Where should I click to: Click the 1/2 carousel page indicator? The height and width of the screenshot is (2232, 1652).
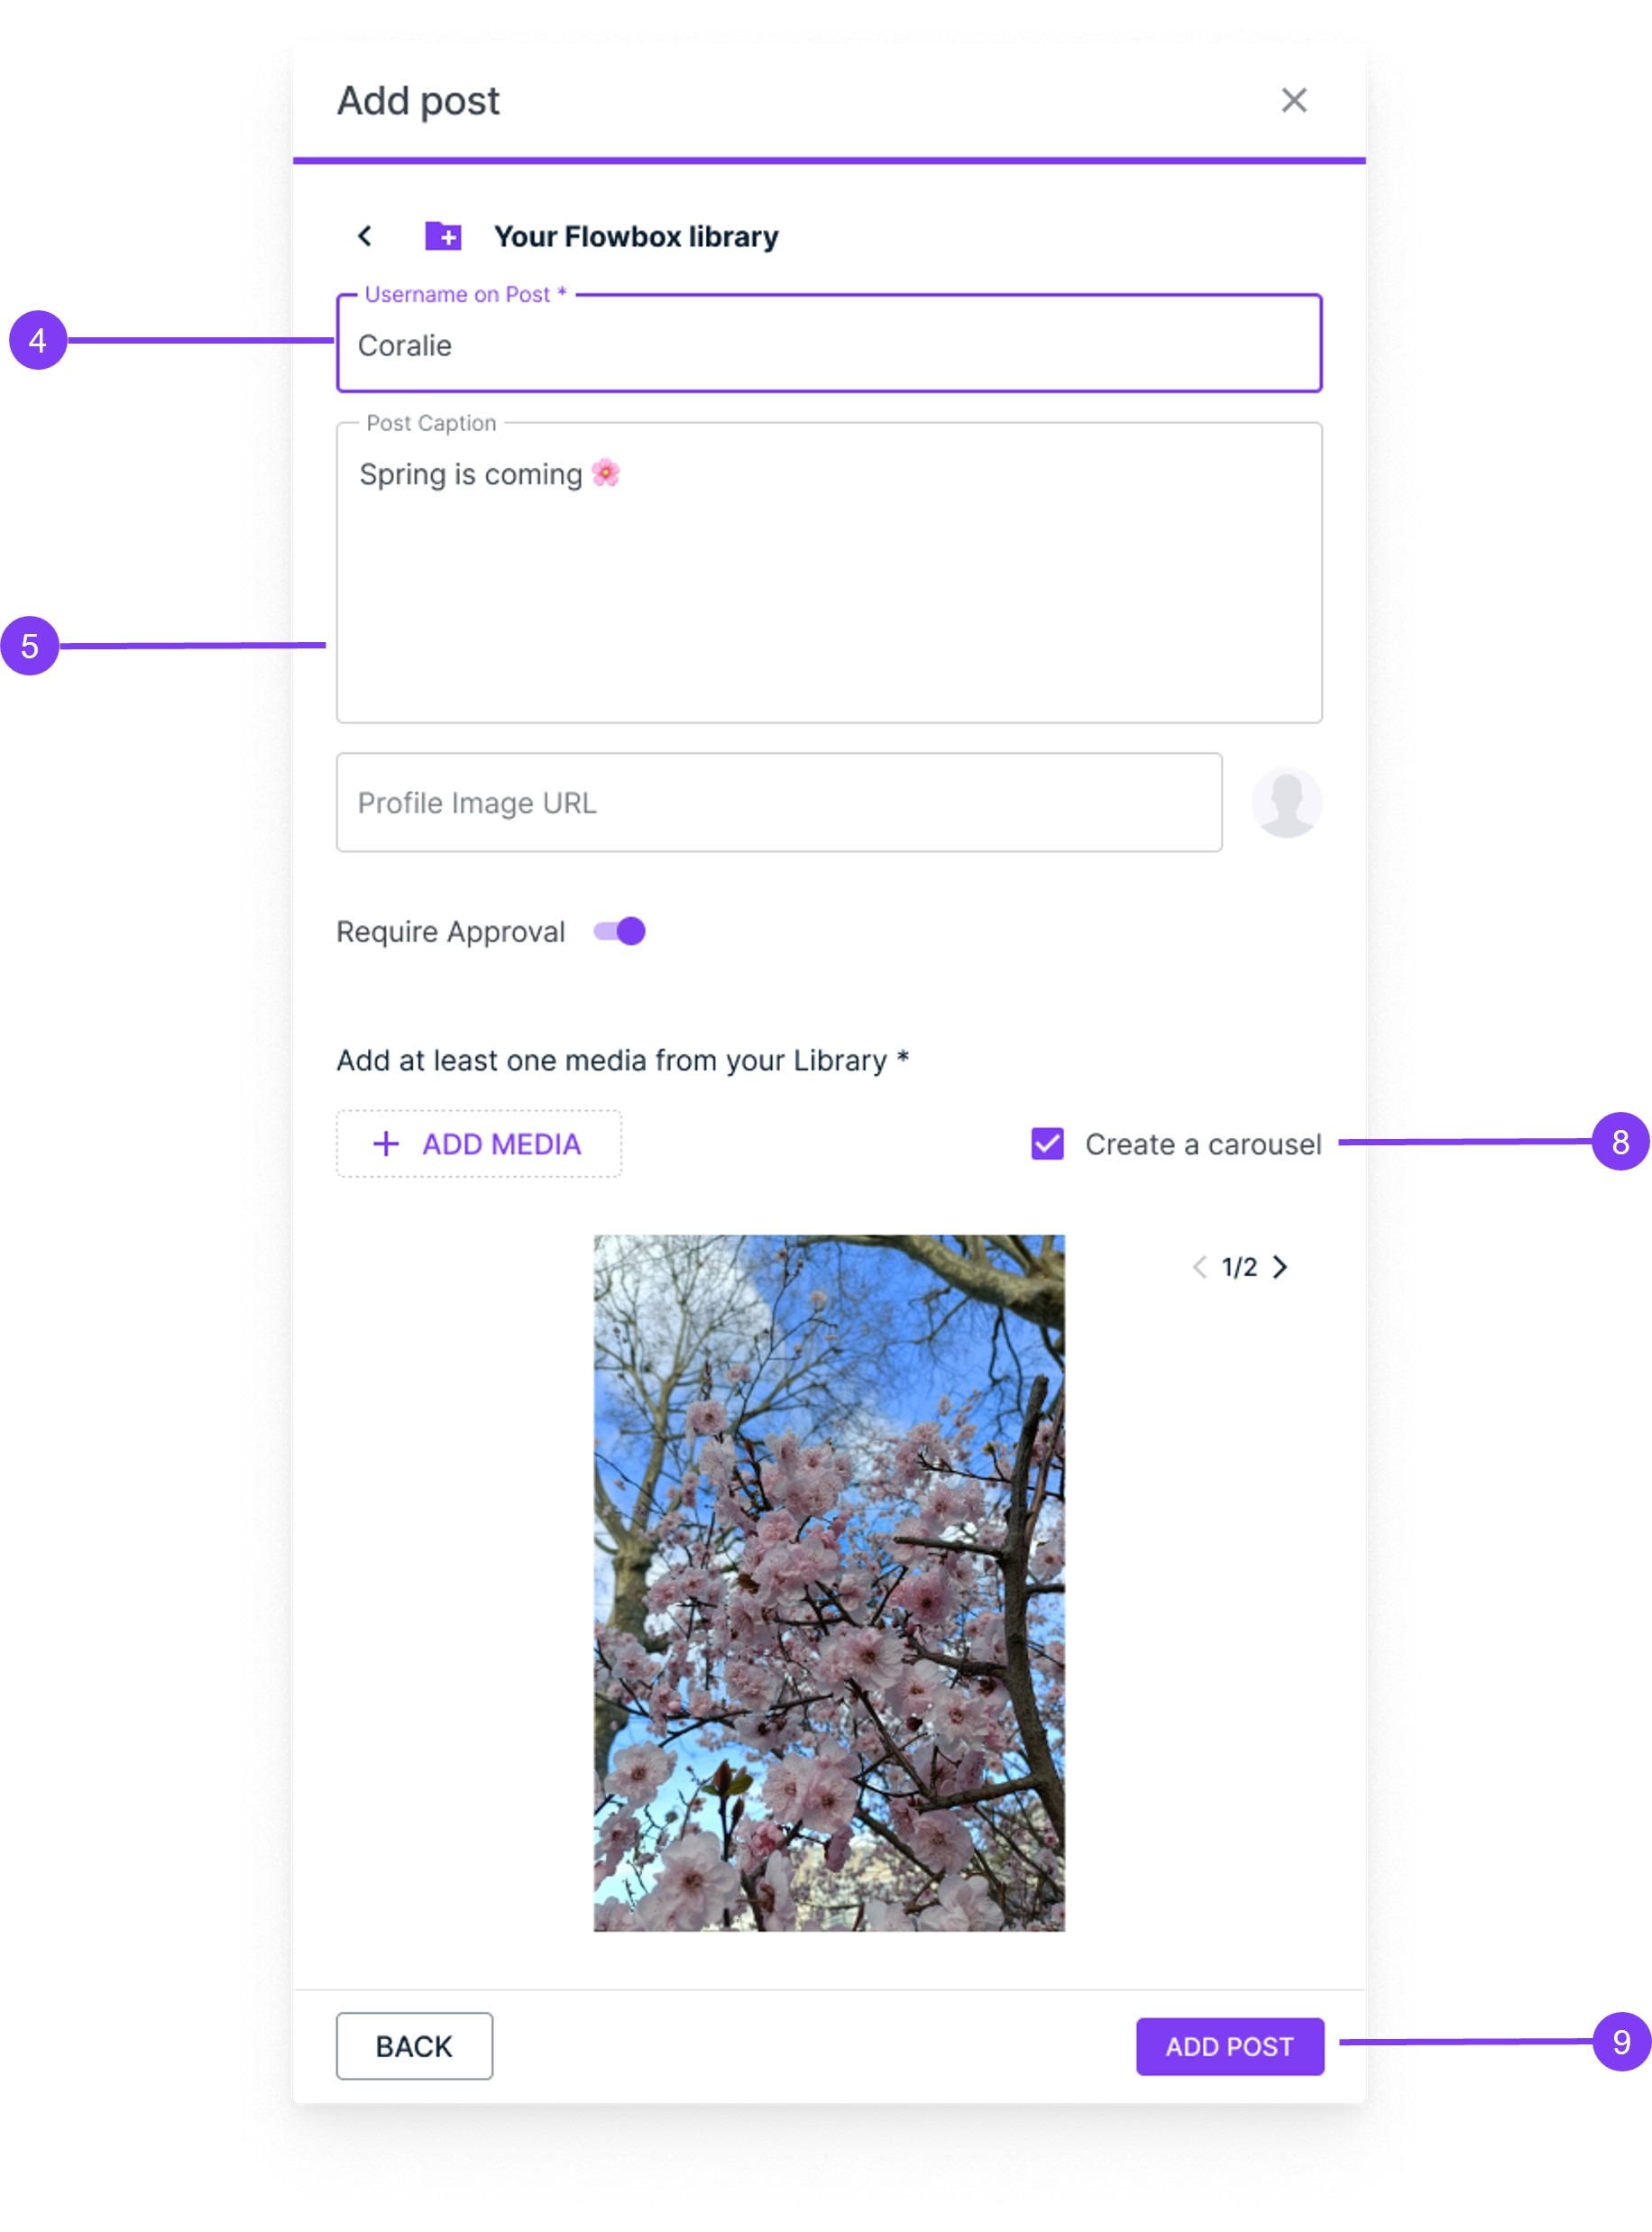tap(1239, 1267)
